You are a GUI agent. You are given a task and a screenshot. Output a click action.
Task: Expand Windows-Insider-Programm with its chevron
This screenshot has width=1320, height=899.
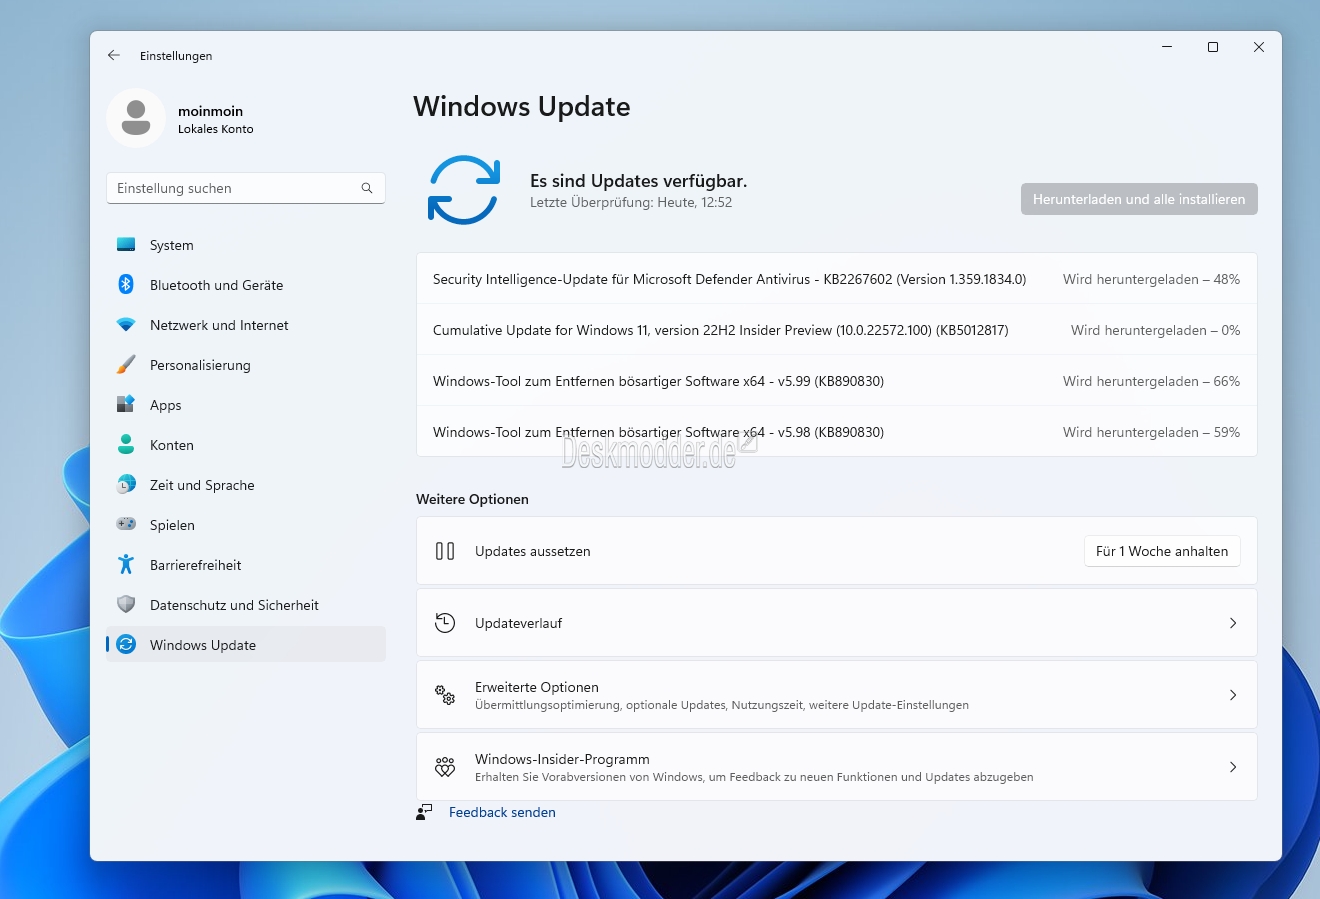(x=1233, y=767)
